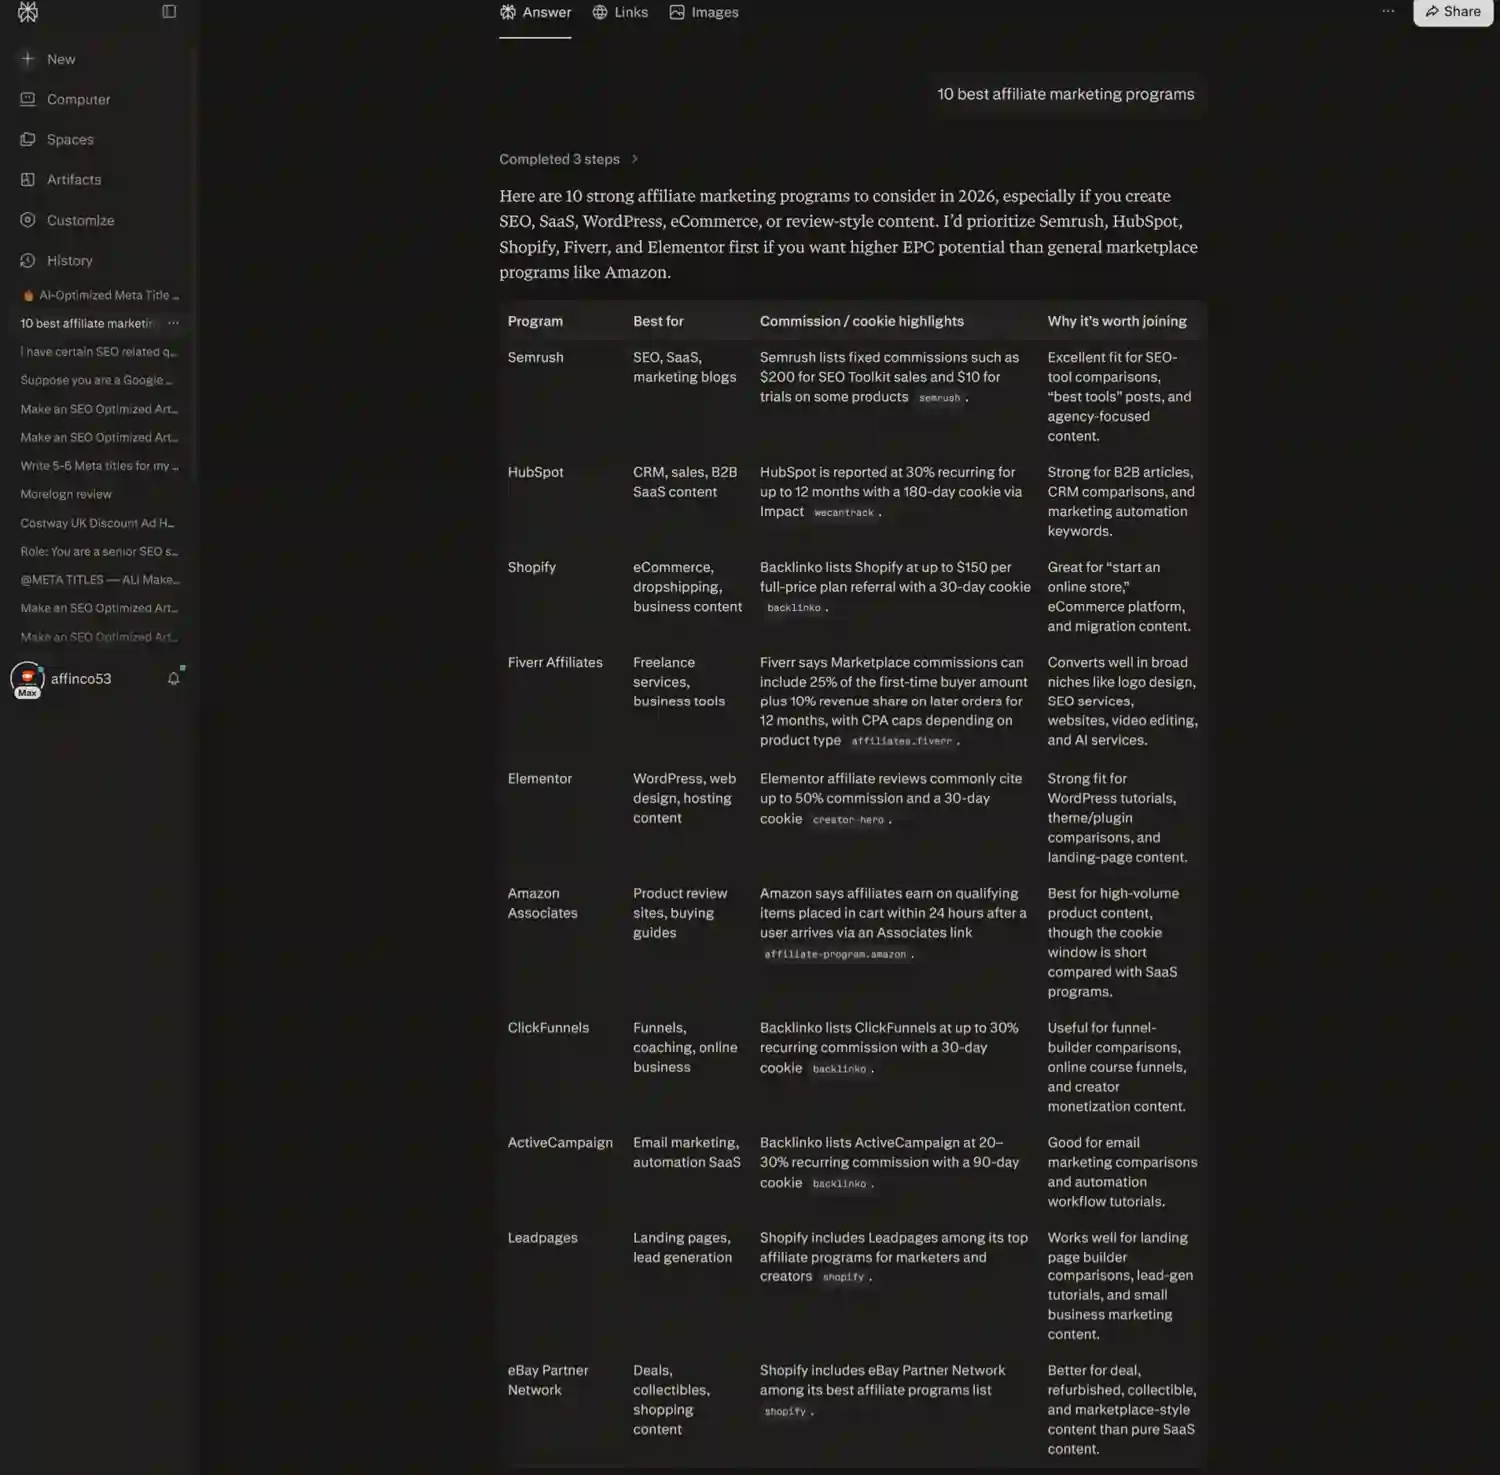Click the Images tab picture icon
Image resolution: width=1500 pixels, height=1475 pixels.
[677, 12]
